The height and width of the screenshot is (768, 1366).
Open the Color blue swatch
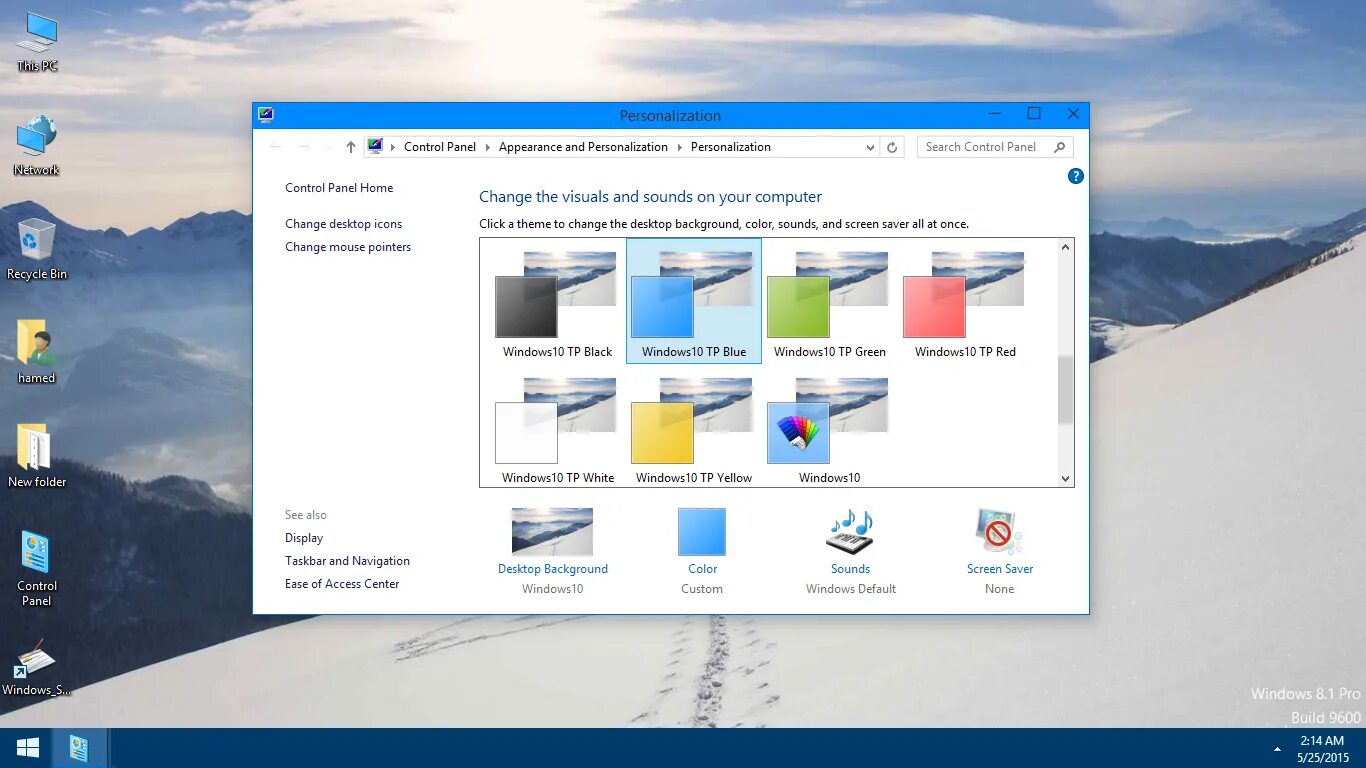tap(702, 532)
